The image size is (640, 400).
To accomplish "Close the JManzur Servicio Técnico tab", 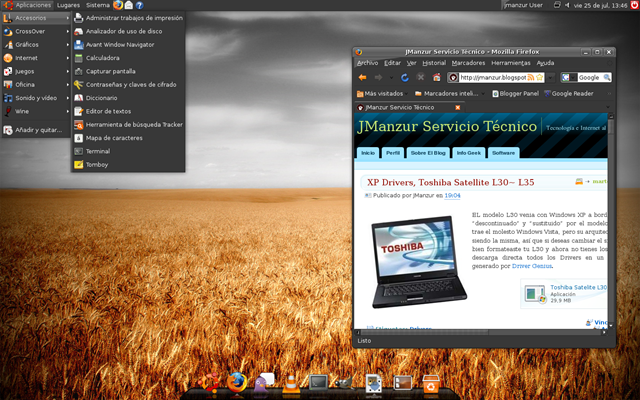I will [458, 107].
